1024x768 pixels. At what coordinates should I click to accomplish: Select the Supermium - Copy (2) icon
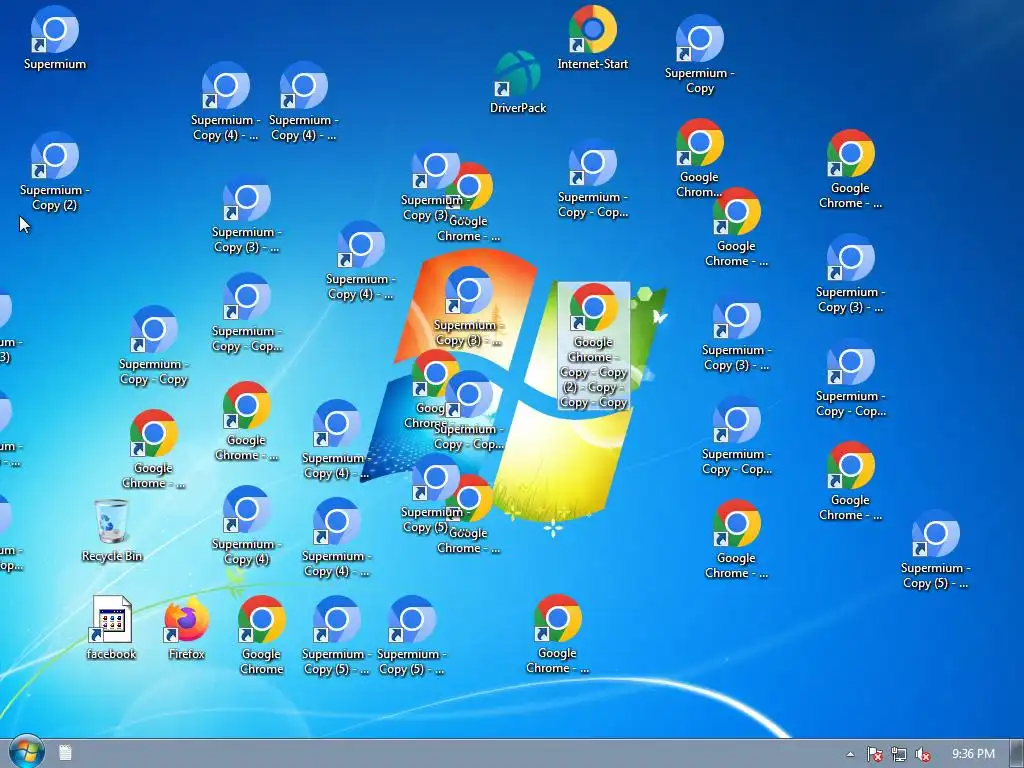pos(55,171)
